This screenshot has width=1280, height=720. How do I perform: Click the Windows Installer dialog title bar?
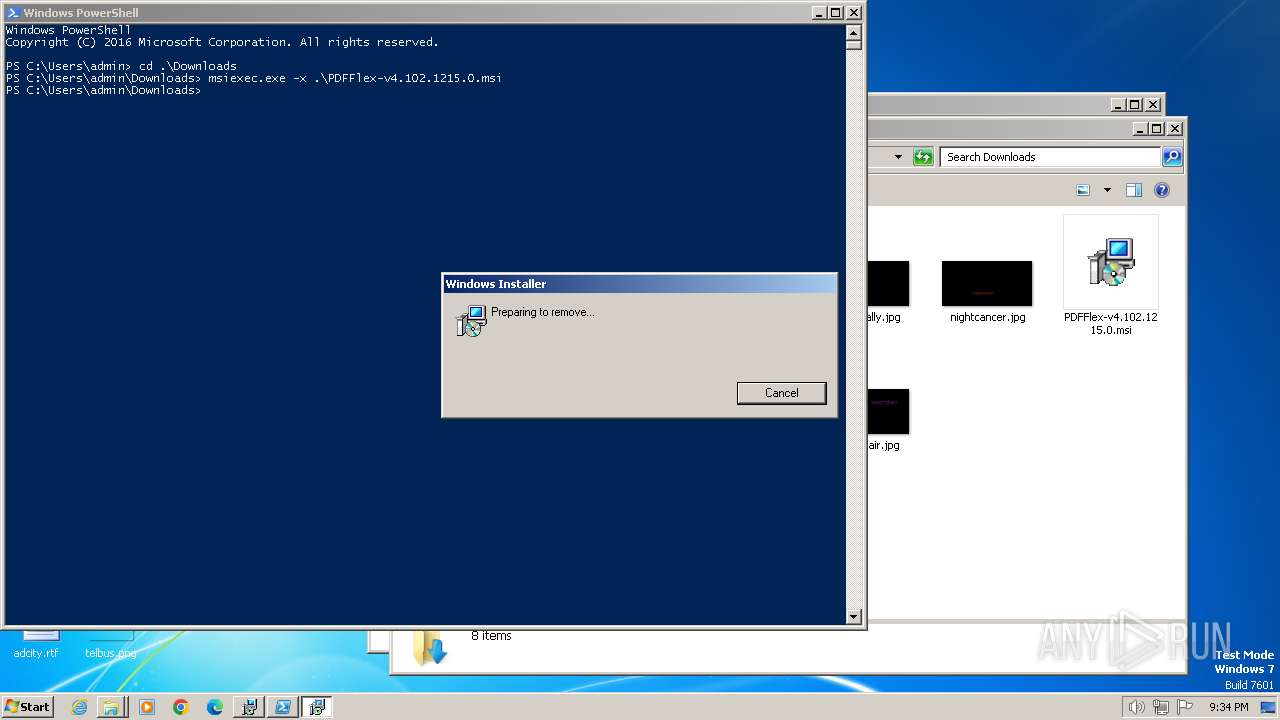639,284
